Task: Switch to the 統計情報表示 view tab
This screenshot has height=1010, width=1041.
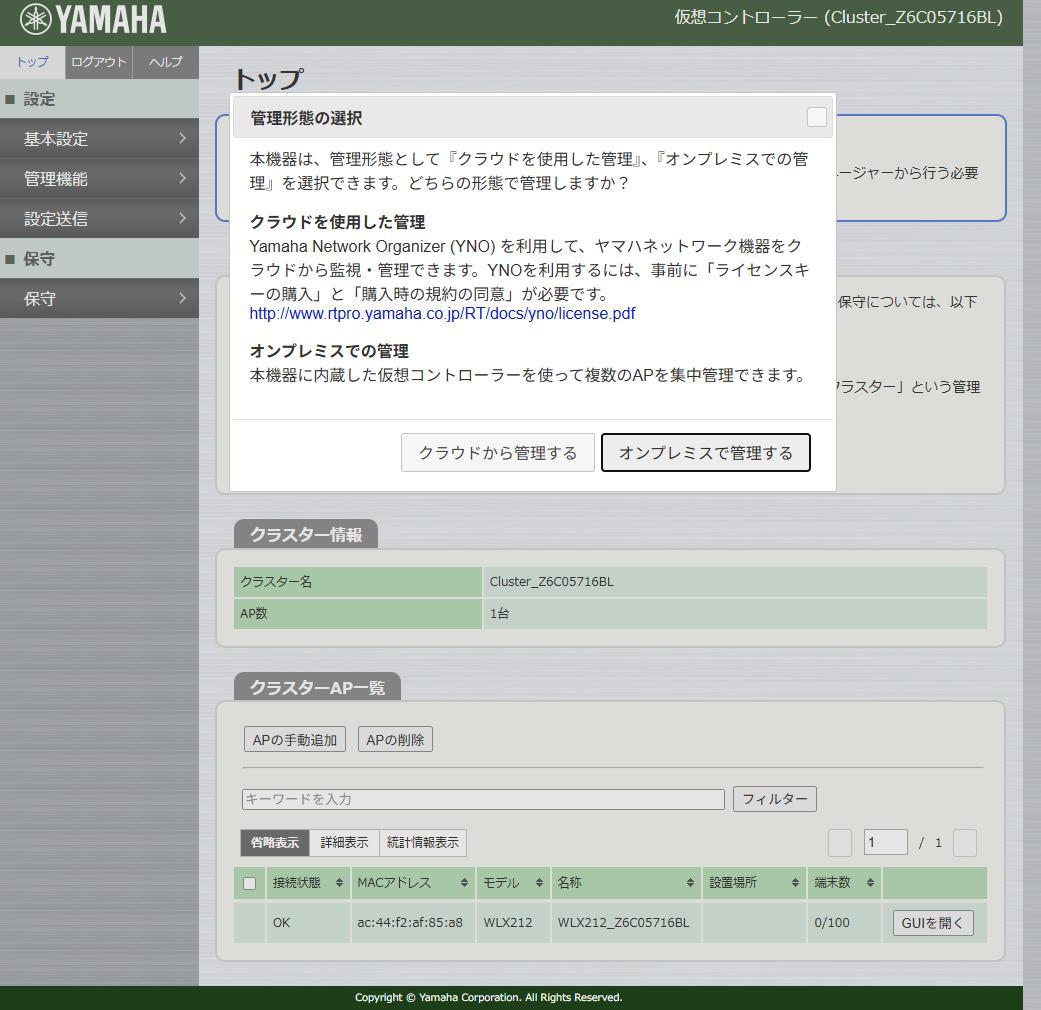Action: point(423,842)
